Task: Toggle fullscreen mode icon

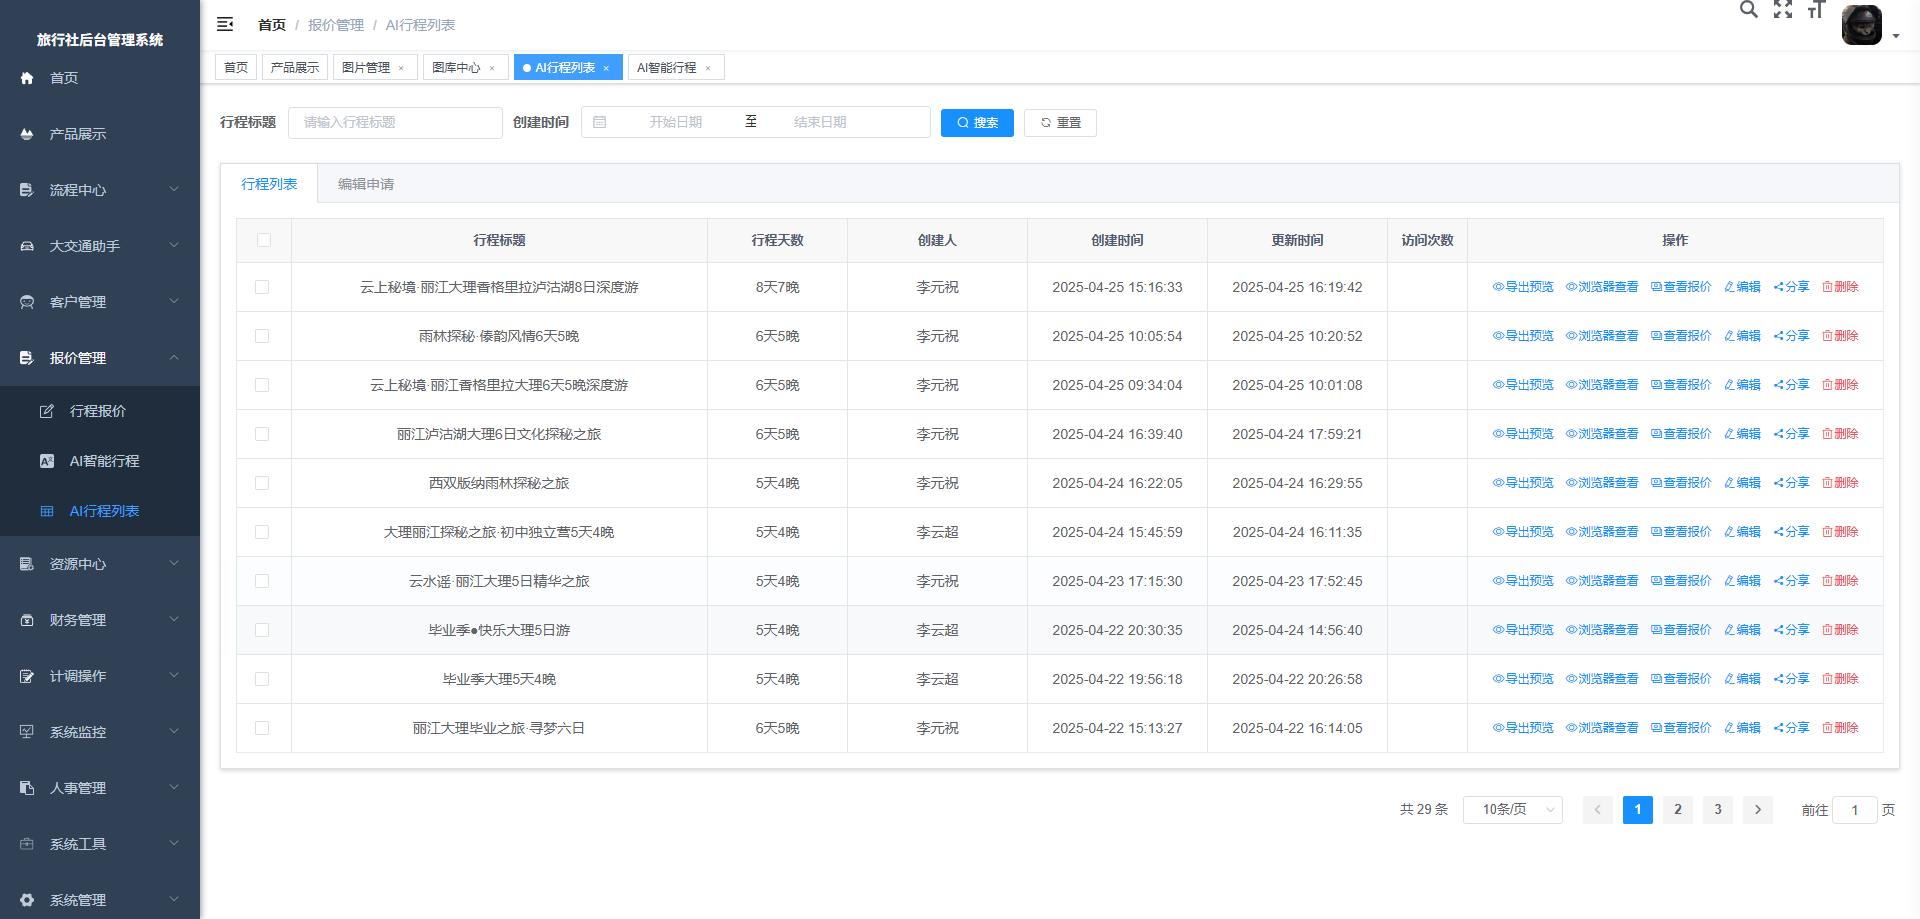Action: coord(1782,10)
